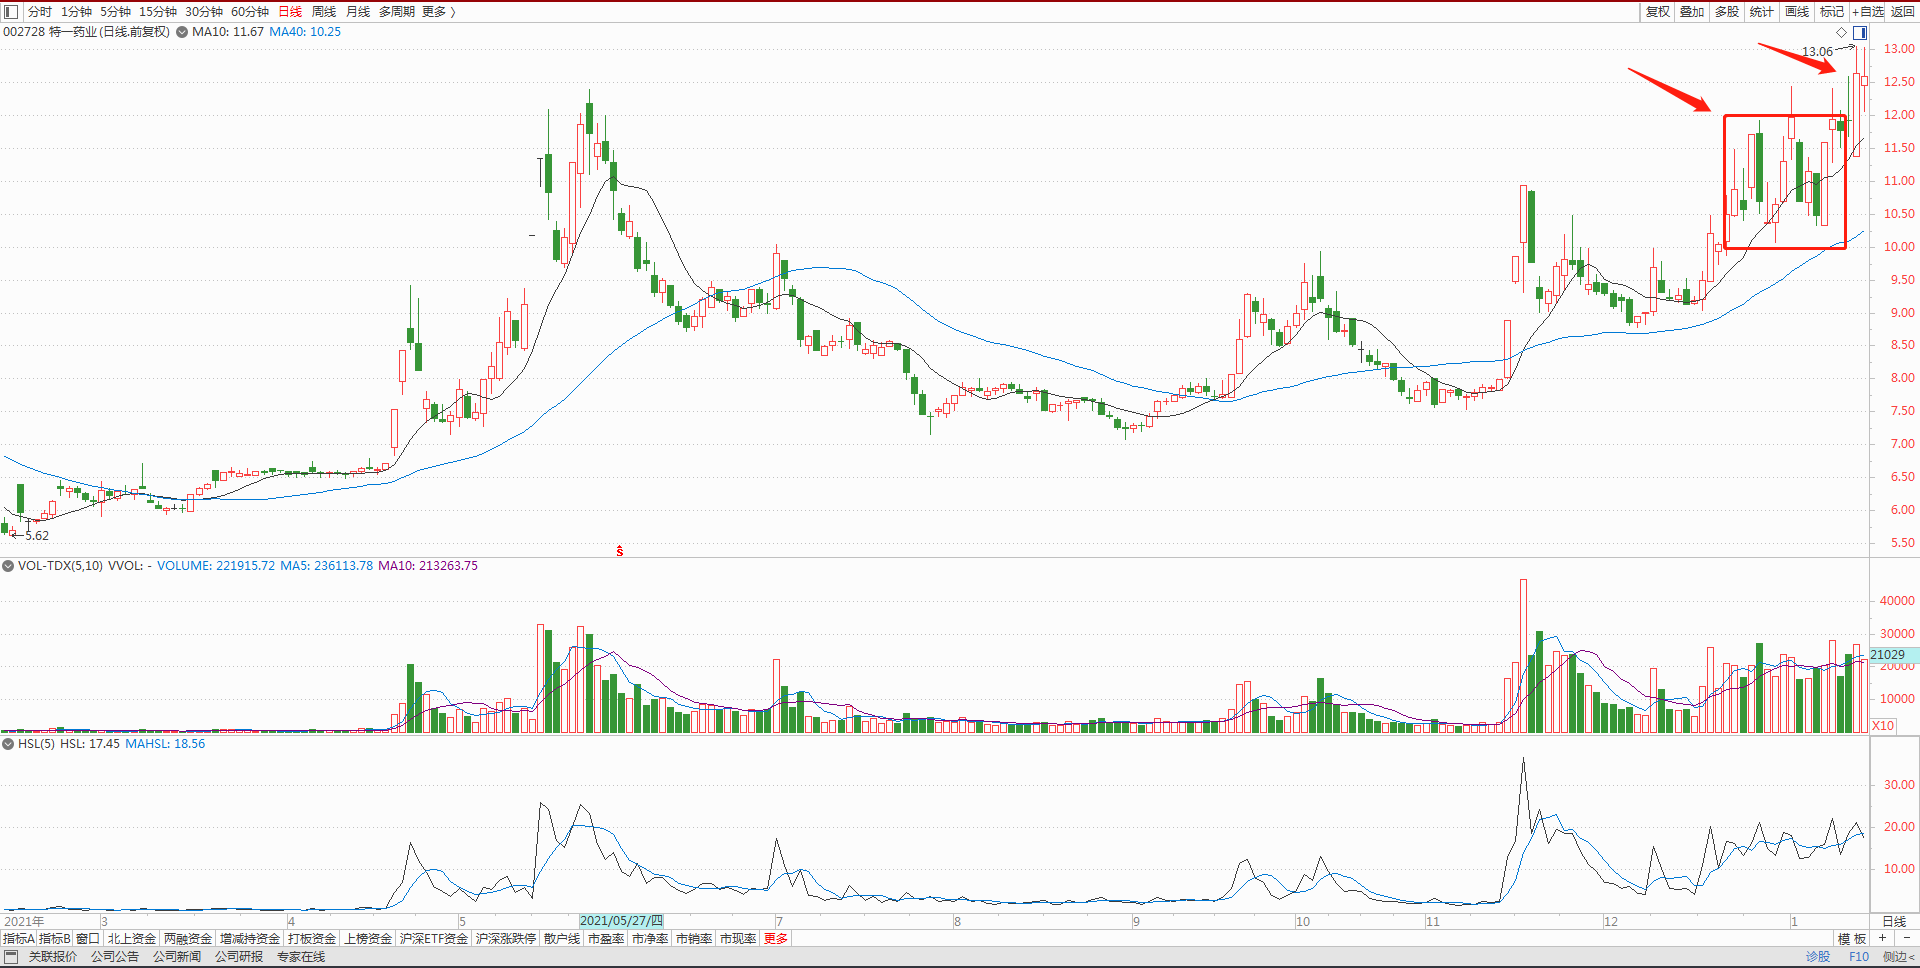Screen dimensions: 1920x968
Task: Zoom out chart with minus button
Action: coord(1906,939)
